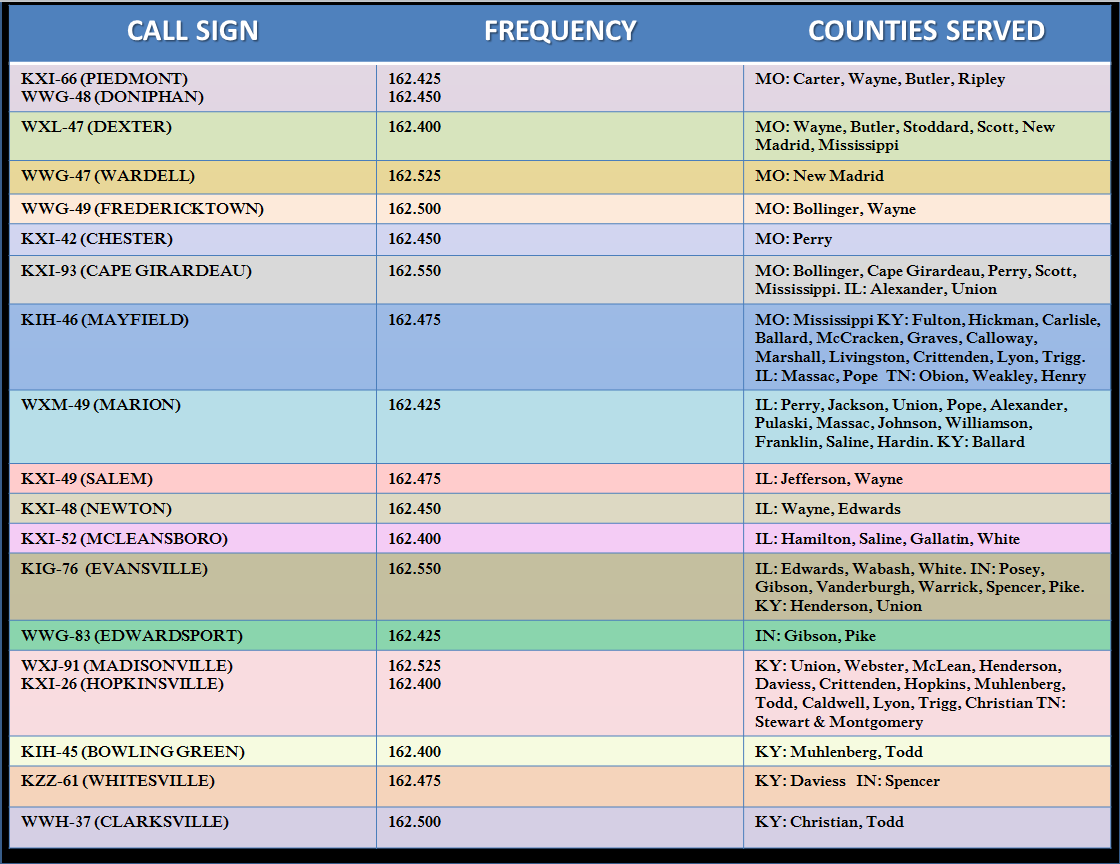Click the 'IL: Hamilton, Saline, Gallatin, White' cell
Screen dimensions: 1120x864
point(888,539)
